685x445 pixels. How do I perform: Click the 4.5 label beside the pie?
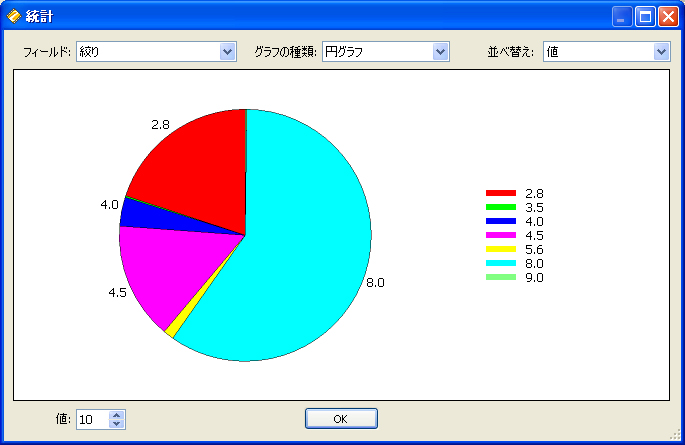tap(118, 293)
